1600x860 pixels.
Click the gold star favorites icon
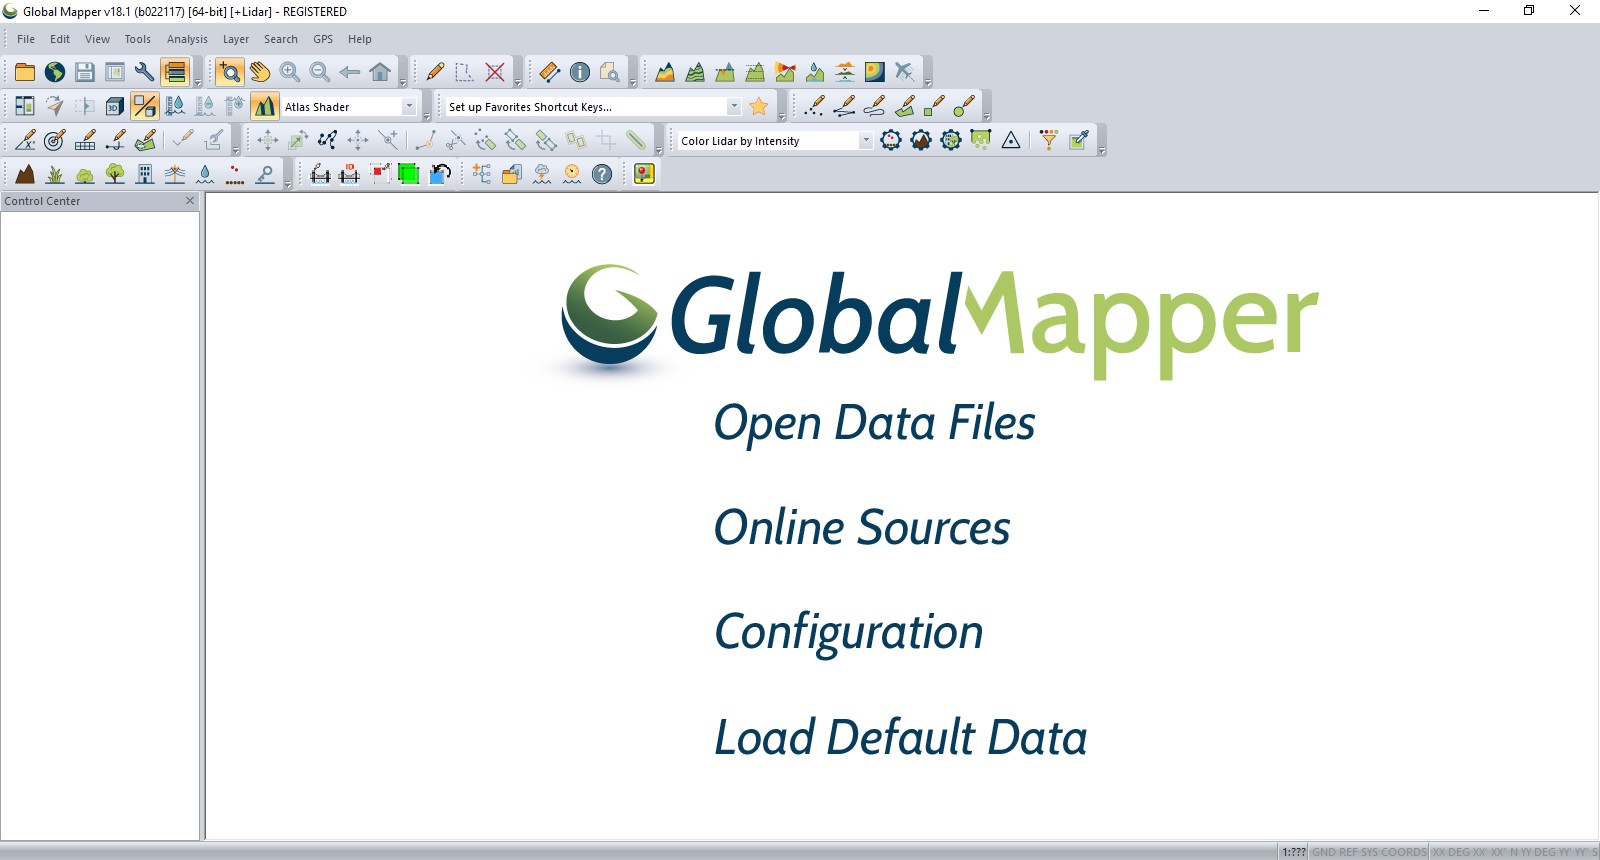click(759, 106)
